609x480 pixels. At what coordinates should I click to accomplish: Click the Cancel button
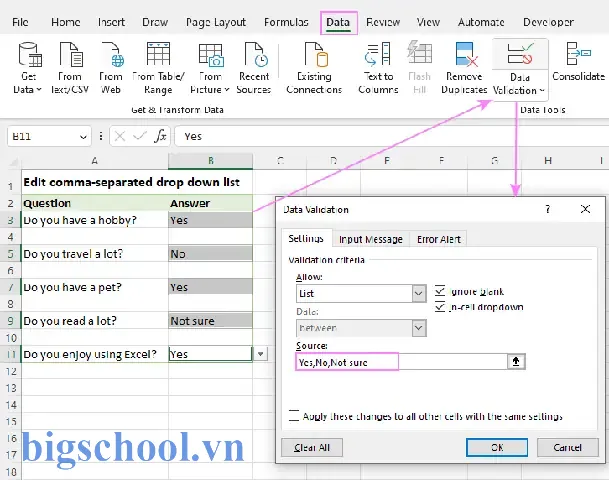click(568, 447)
